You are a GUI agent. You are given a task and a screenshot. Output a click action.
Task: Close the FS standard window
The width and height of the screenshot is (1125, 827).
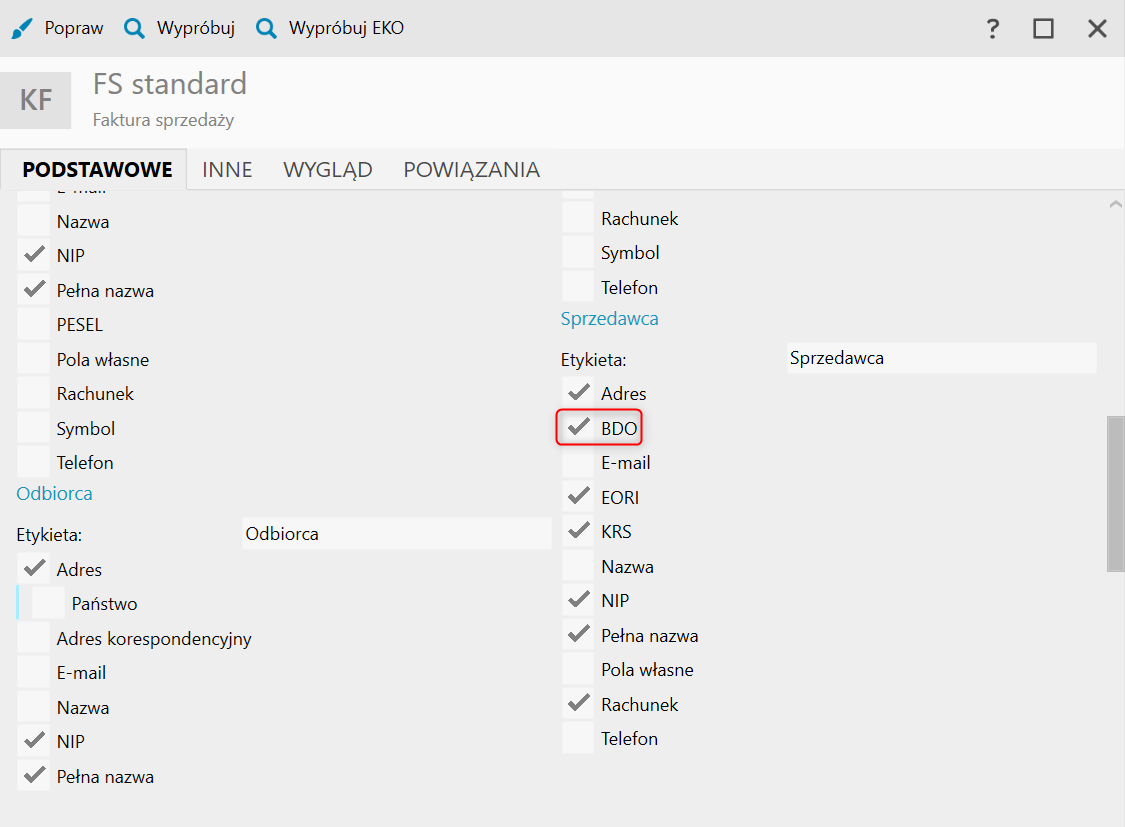[x=1097, y=28]
